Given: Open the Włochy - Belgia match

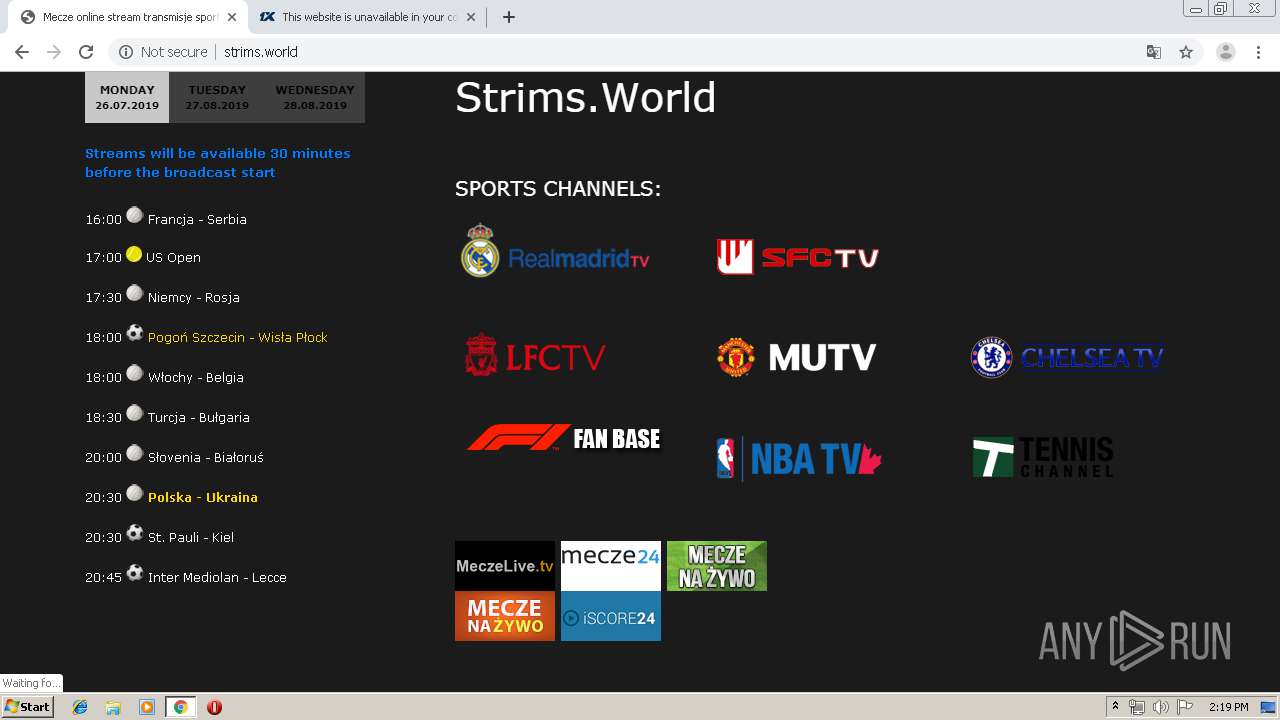Looking at the screenshot, I should coord(196,377).
